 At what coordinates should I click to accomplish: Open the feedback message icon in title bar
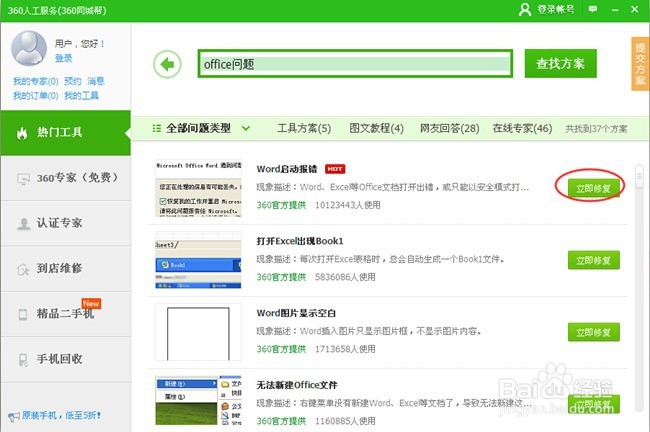point(593,9)
